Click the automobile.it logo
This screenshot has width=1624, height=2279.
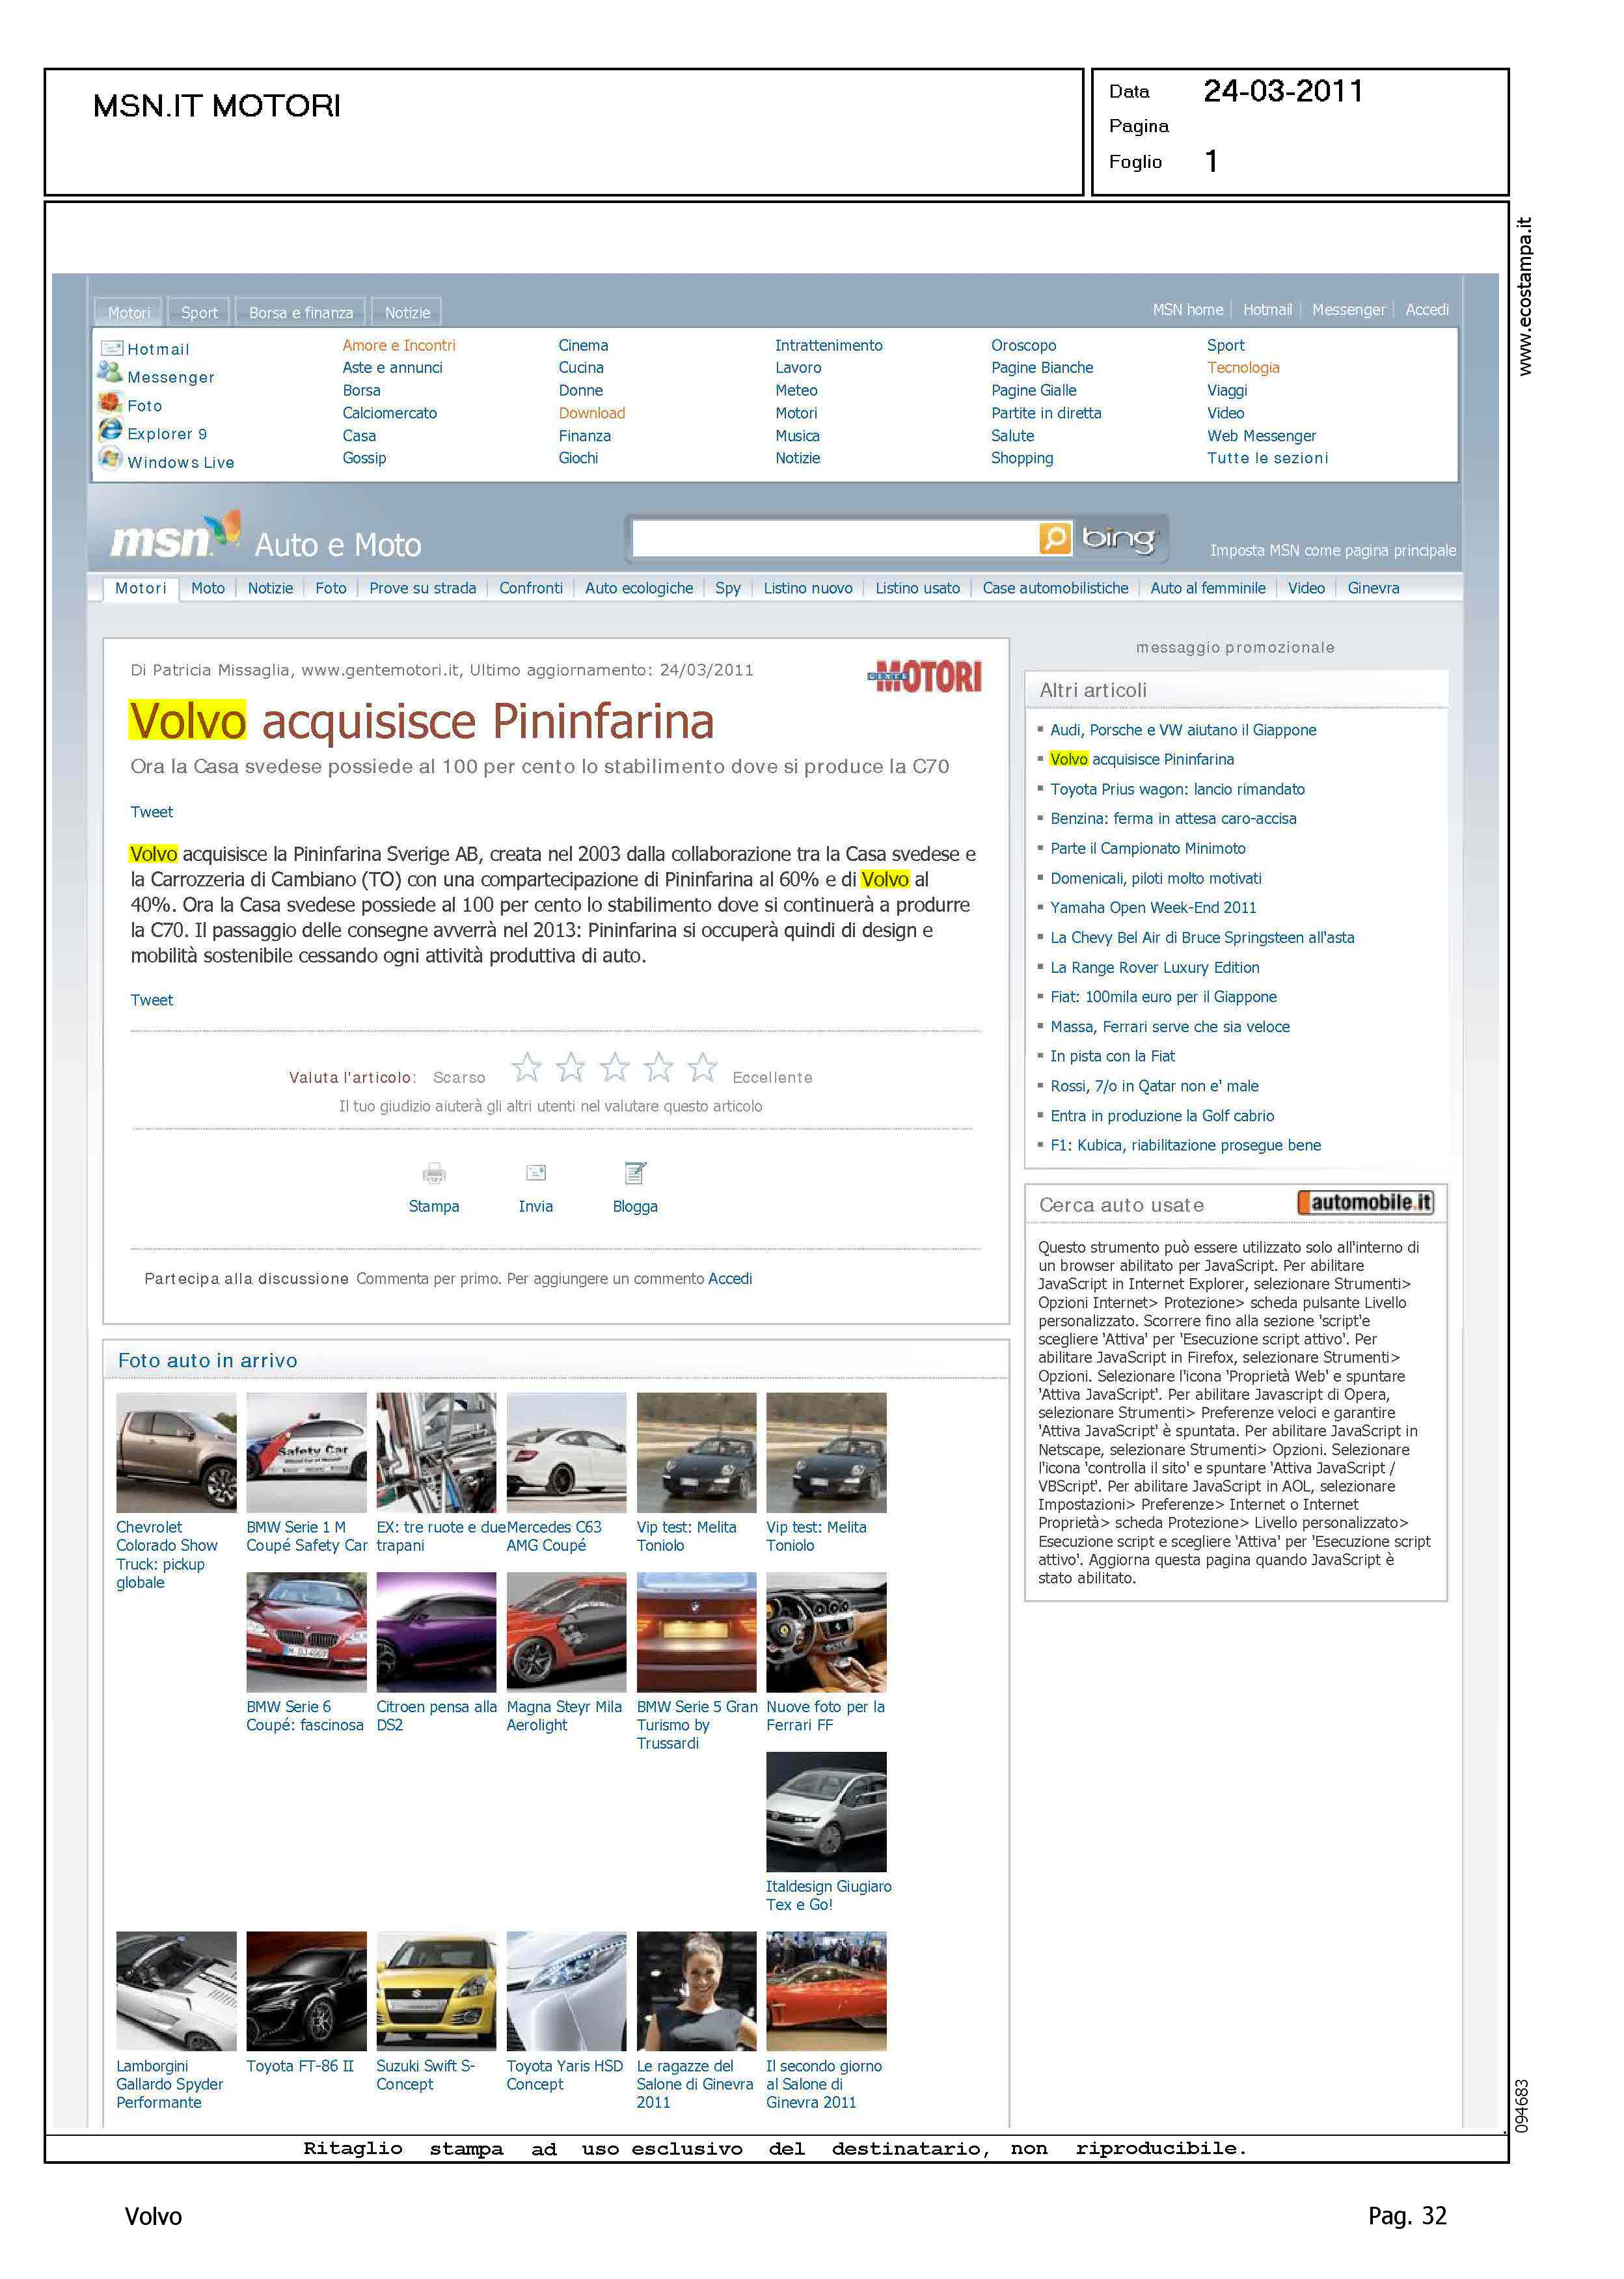coord(1365,1202)
